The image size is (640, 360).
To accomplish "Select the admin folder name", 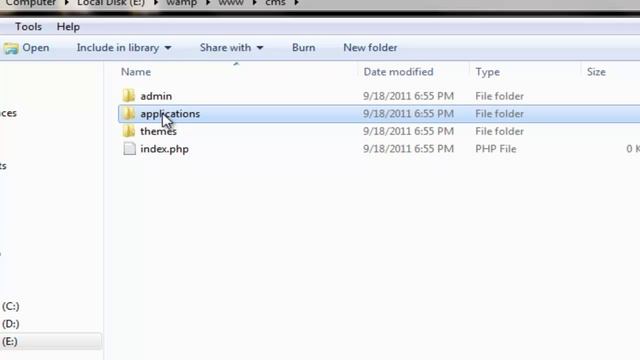I will click(156, 96).
